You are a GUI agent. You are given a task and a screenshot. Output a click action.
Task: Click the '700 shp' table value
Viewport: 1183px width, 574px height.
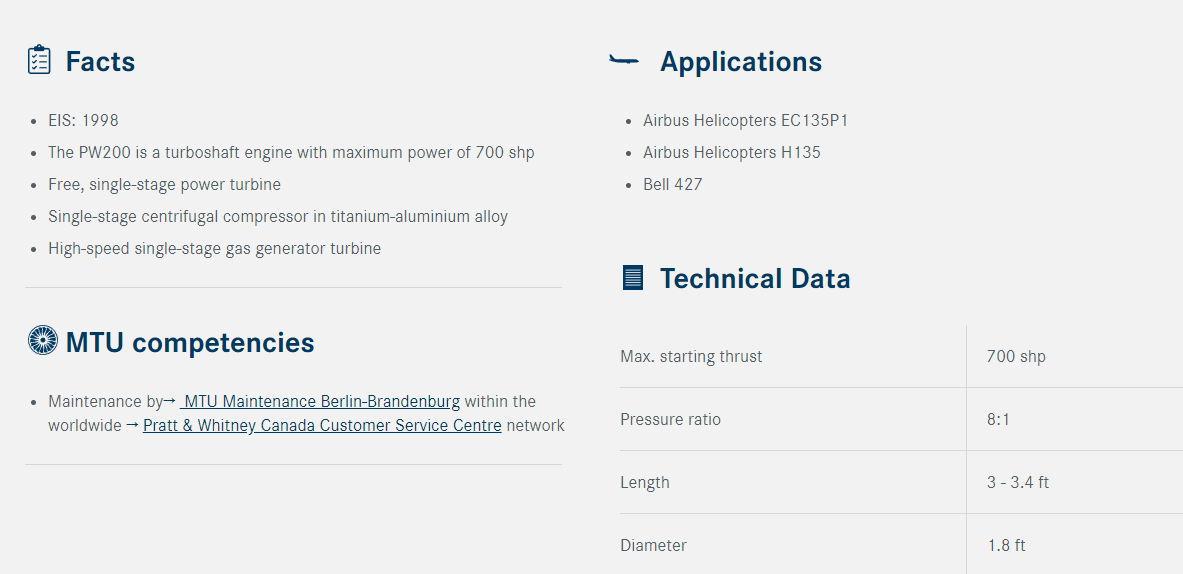(x=1016, y=357)
